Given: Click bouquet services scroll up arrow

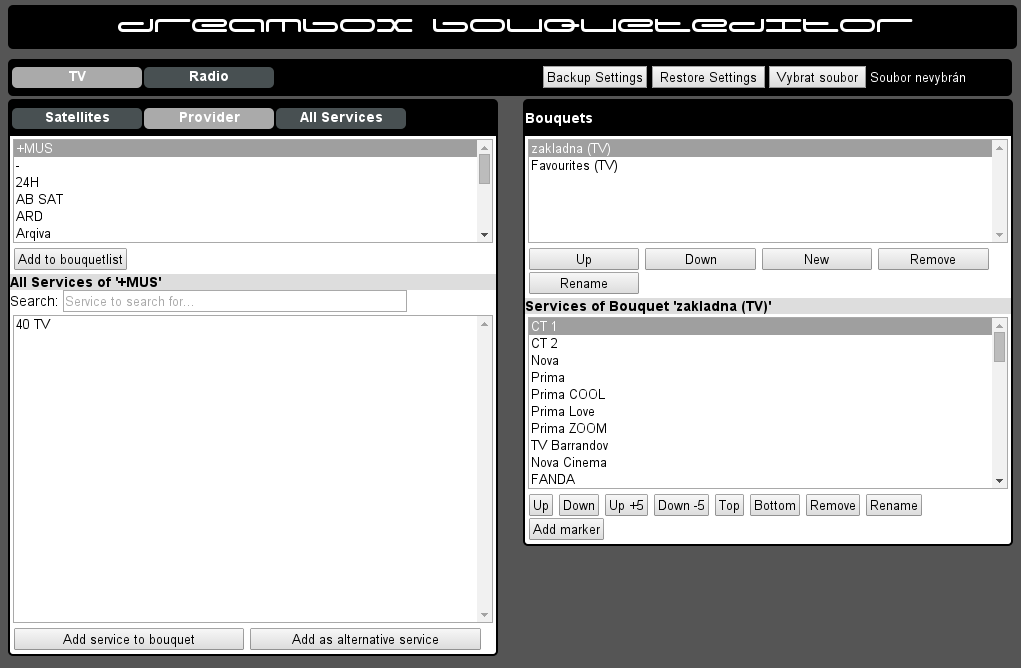Looking at the screenshot, I should tap(1000, 325).
